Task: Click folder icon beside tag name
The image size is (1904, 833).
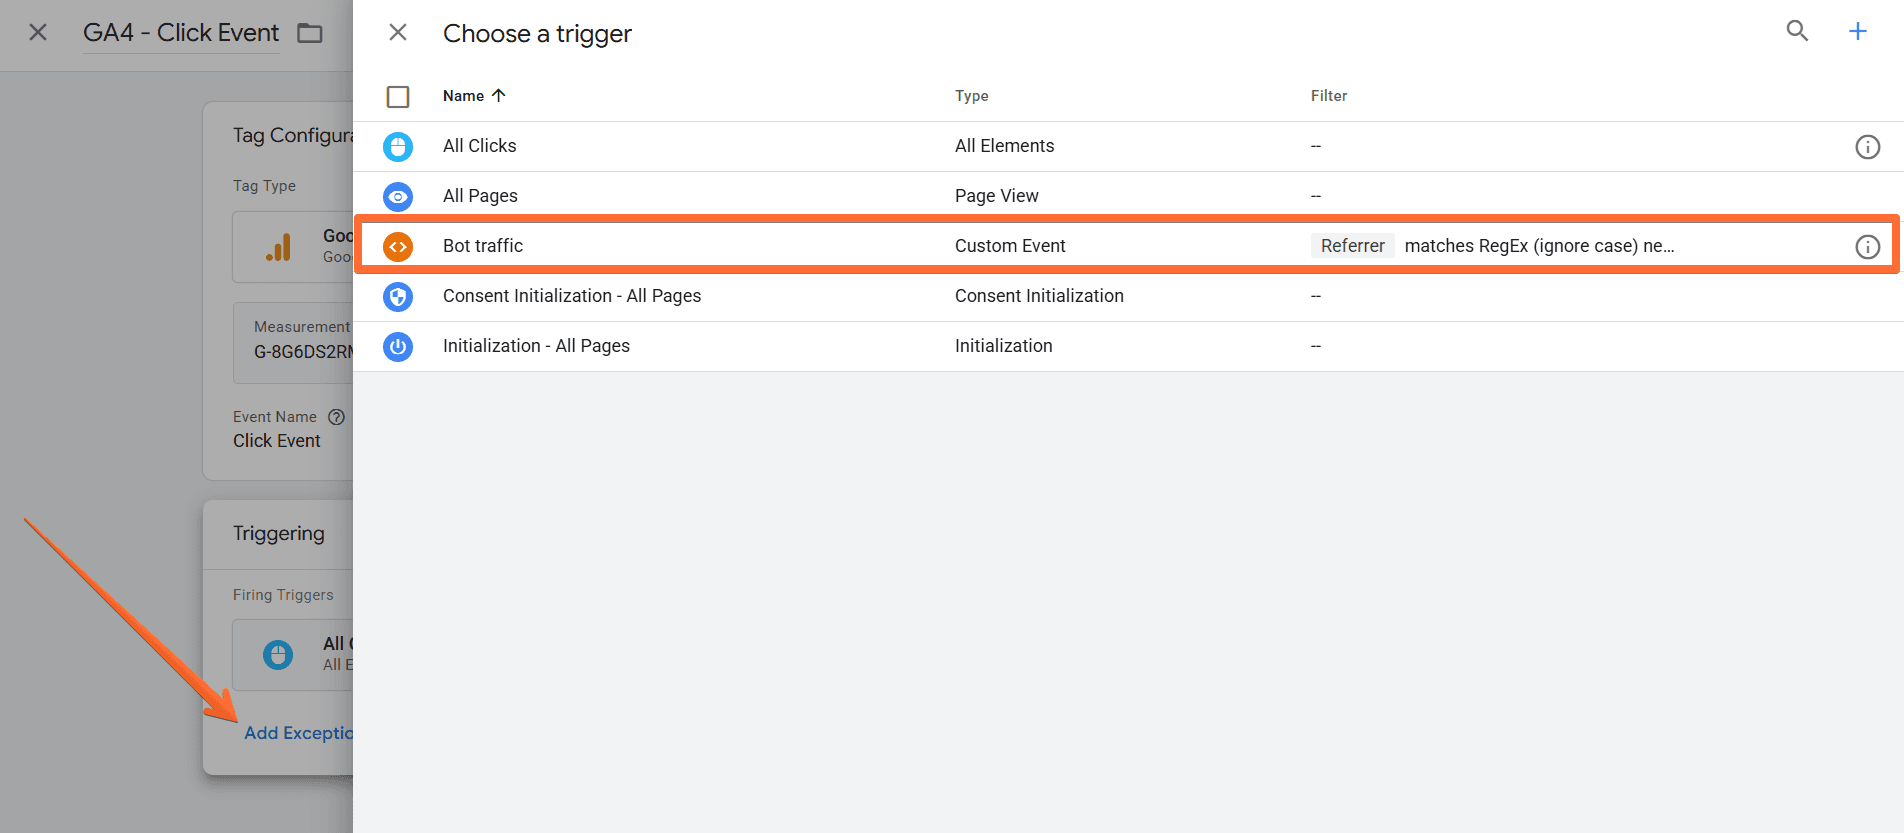Action: tap(310, 33)
